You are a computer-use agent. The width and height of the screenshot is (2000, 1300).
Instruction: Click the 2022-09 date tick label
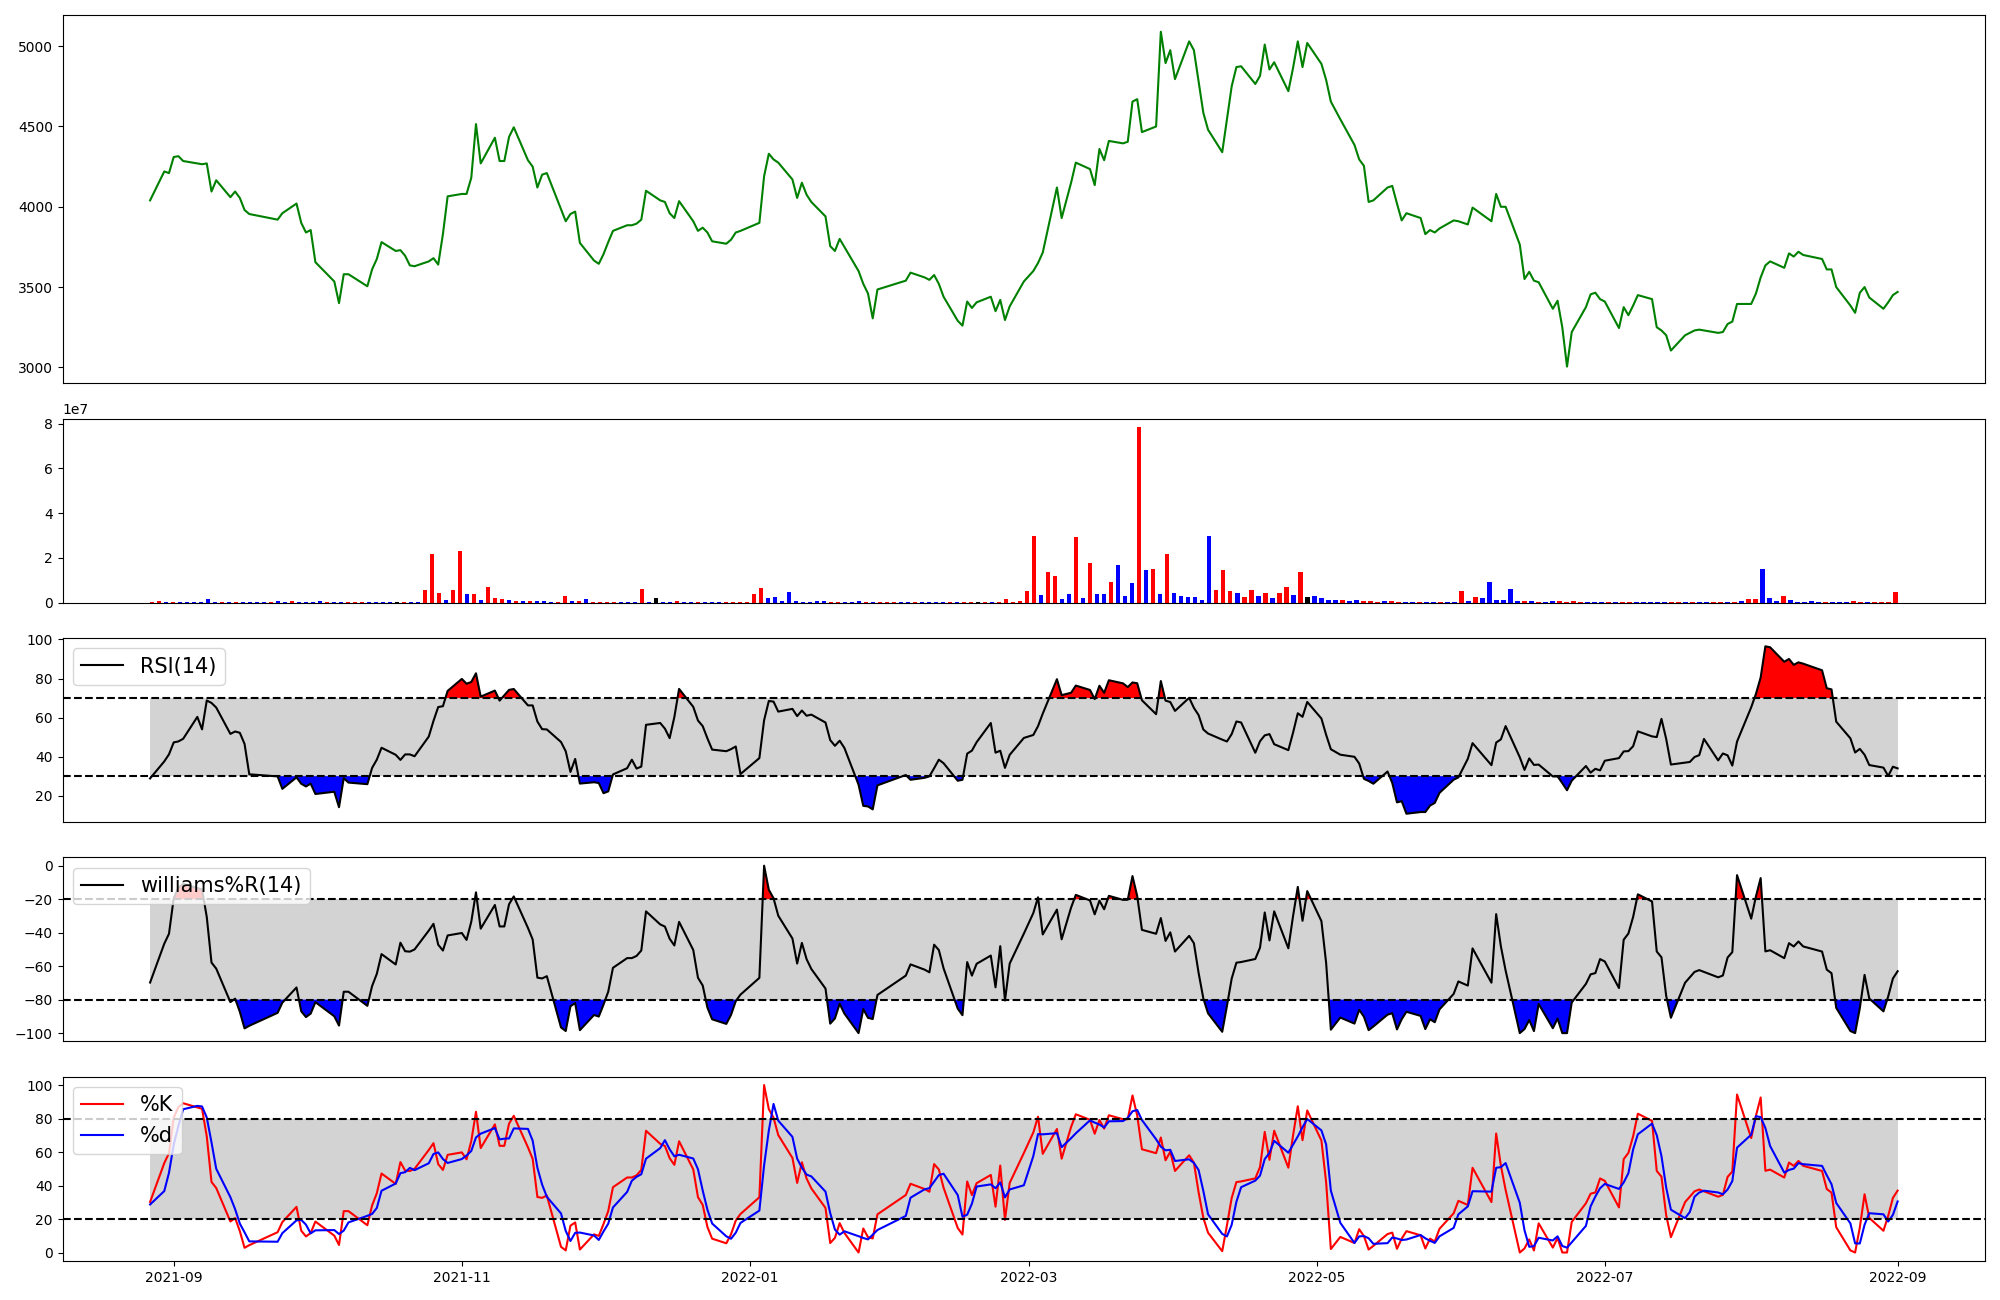tap(1897, 1277)
